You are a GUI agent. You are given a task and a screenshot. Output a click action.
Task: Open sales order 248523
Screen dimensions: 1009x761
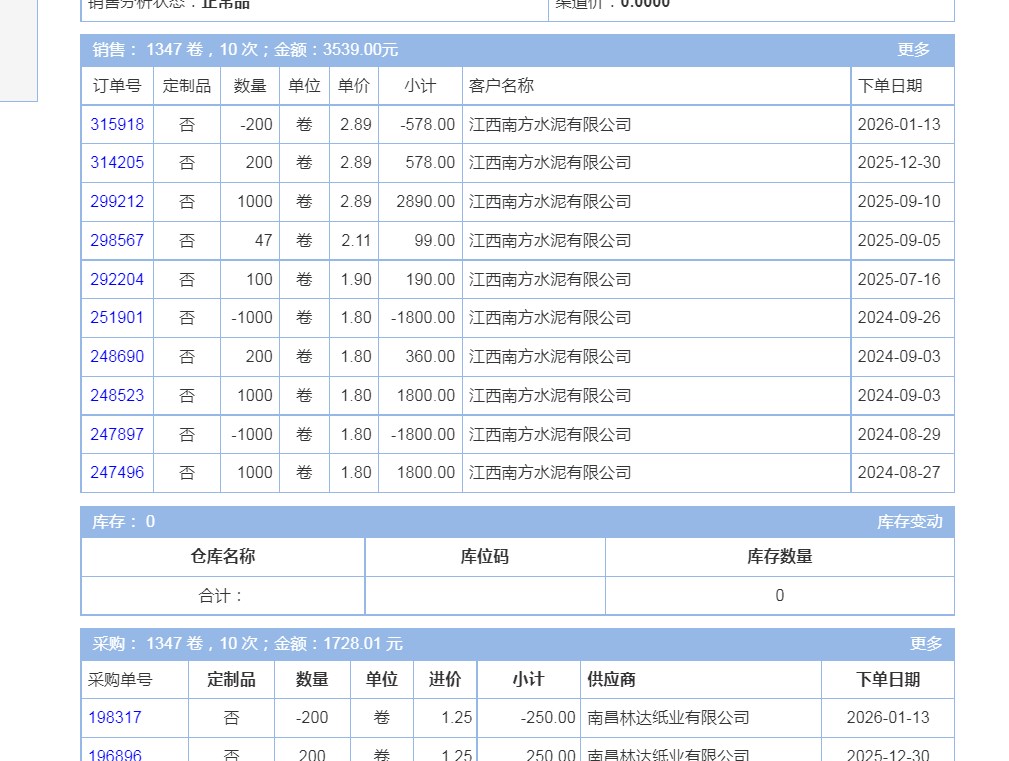click(x=117, y=396)
